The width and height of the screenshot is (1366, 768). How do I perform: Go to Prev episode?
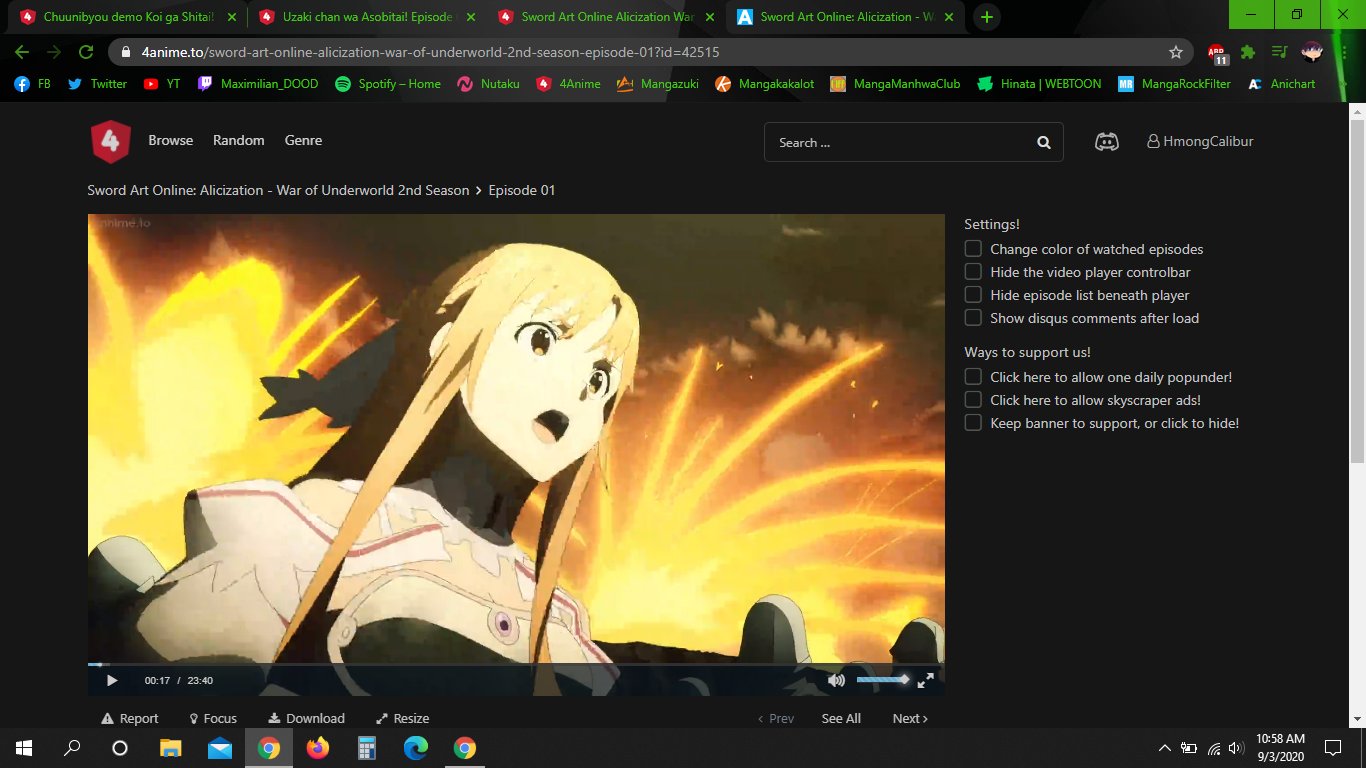pos(776,718)
